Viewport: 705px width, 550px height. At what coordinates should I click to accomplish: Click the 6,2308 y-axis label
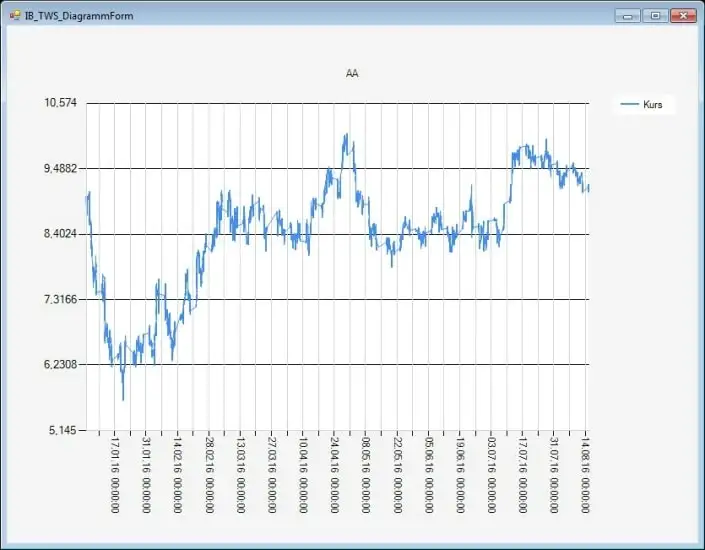pos(60,364)
